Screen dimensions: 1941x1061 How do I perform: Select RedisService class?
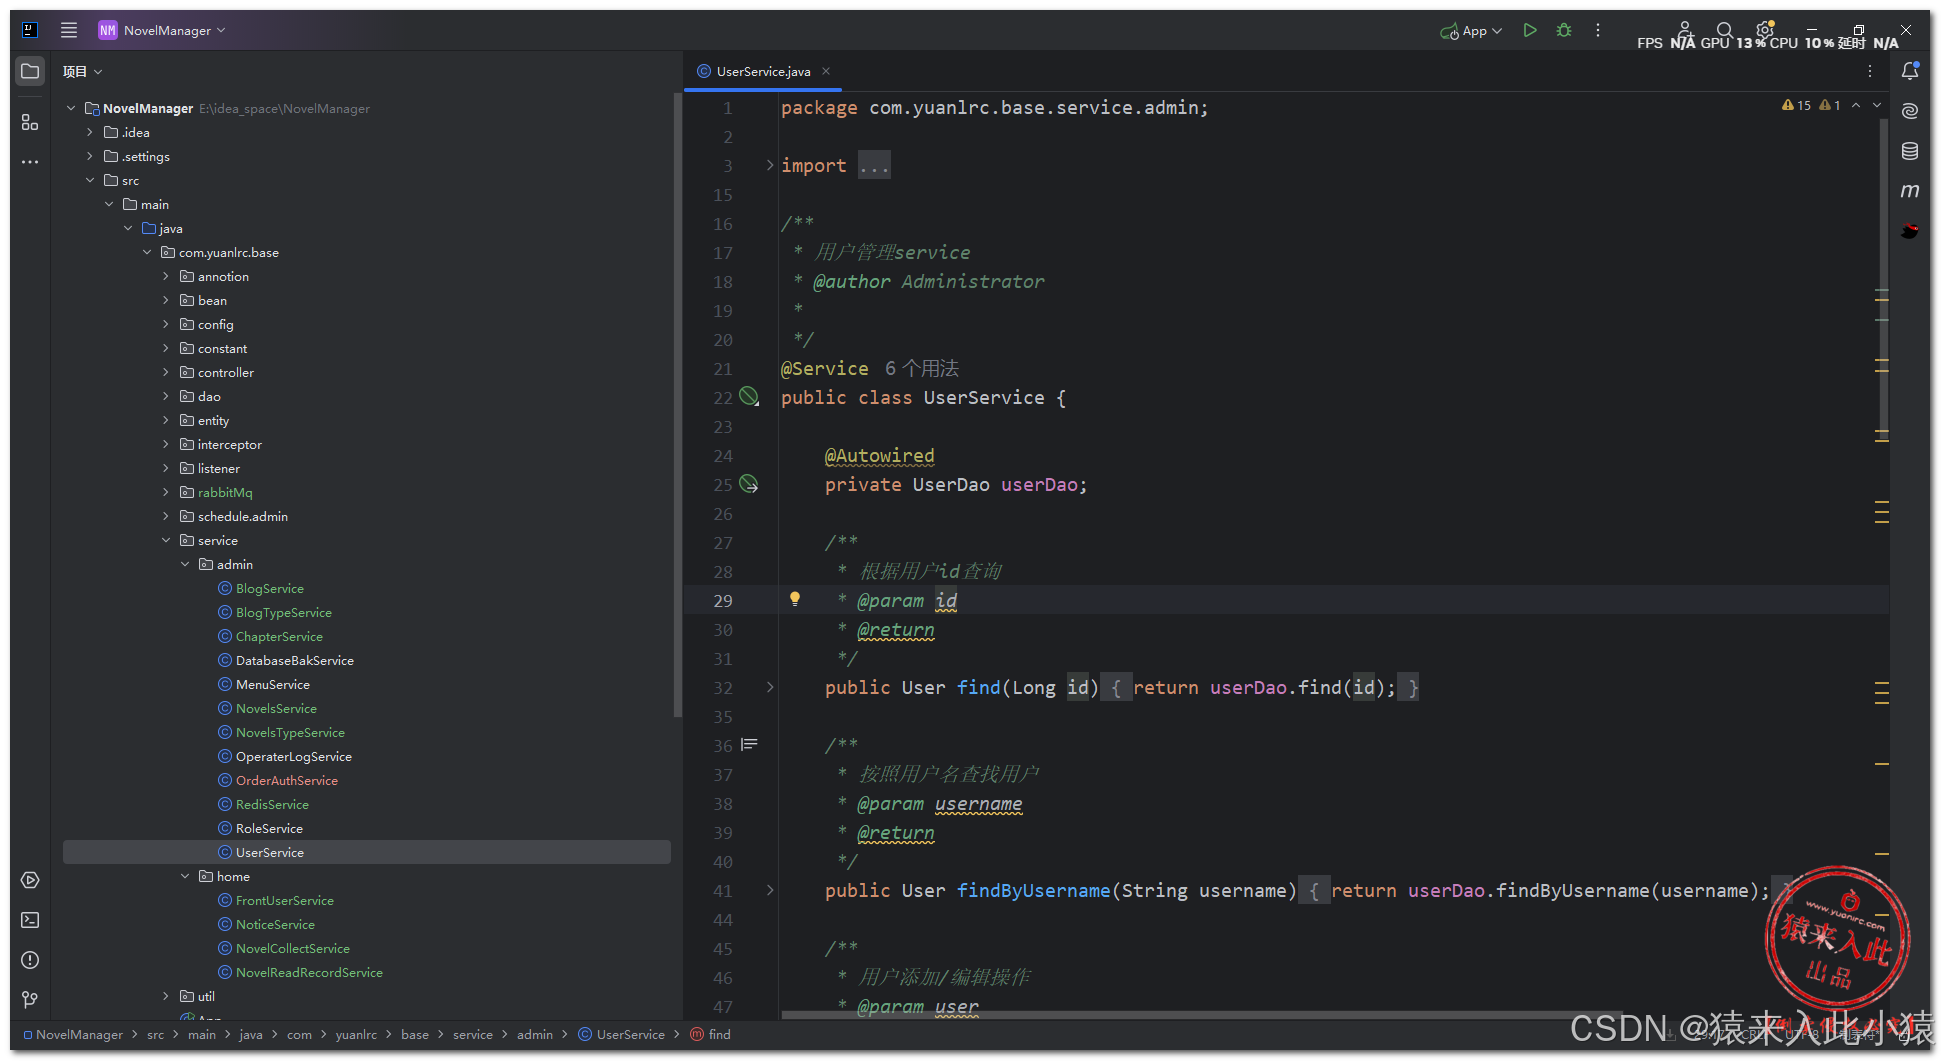point(272,804)
